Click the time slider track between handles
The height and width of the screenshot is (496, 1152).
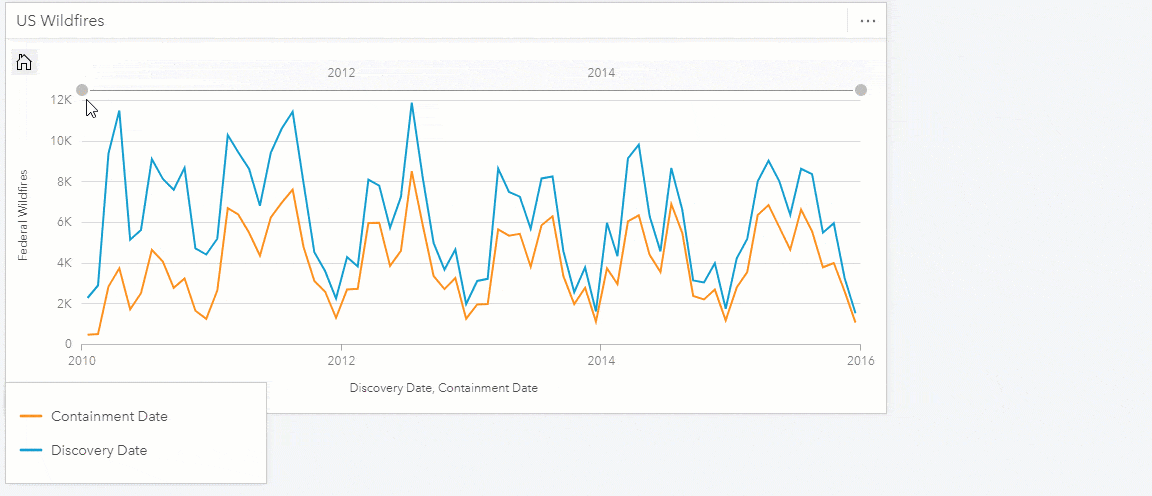point(470,90)
